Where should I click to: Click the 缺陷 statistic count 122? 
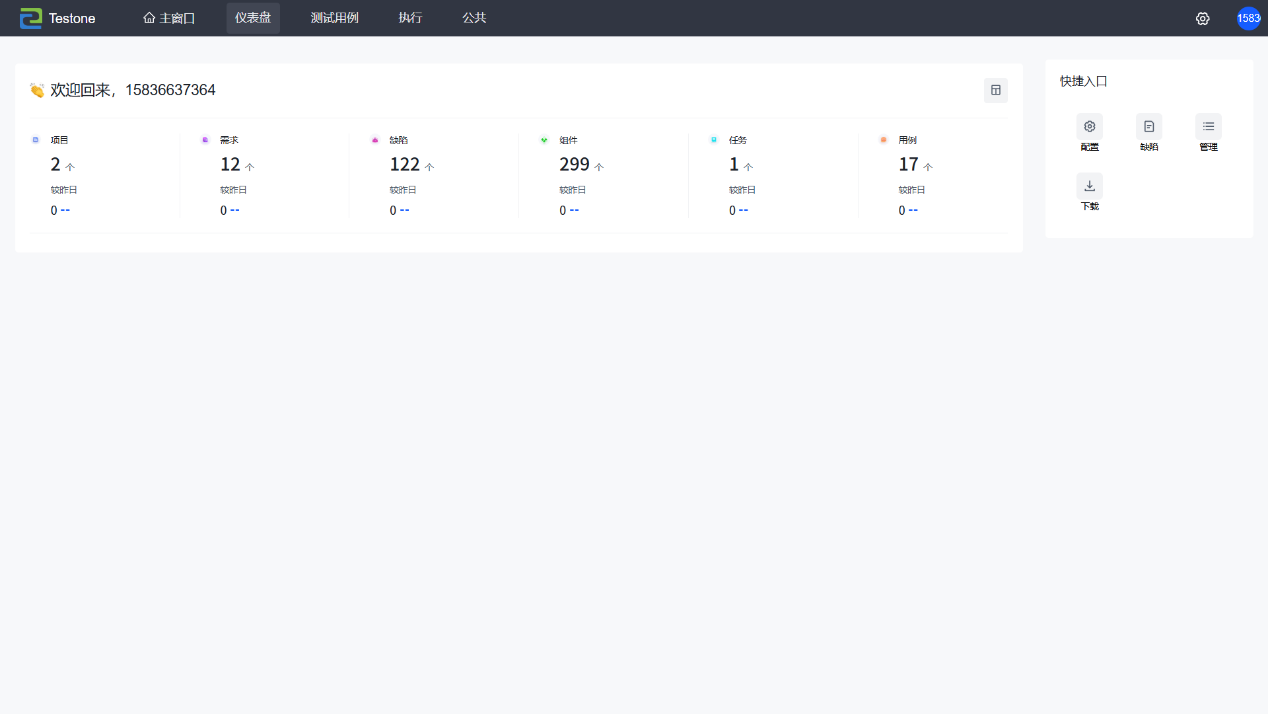(404, 165)
